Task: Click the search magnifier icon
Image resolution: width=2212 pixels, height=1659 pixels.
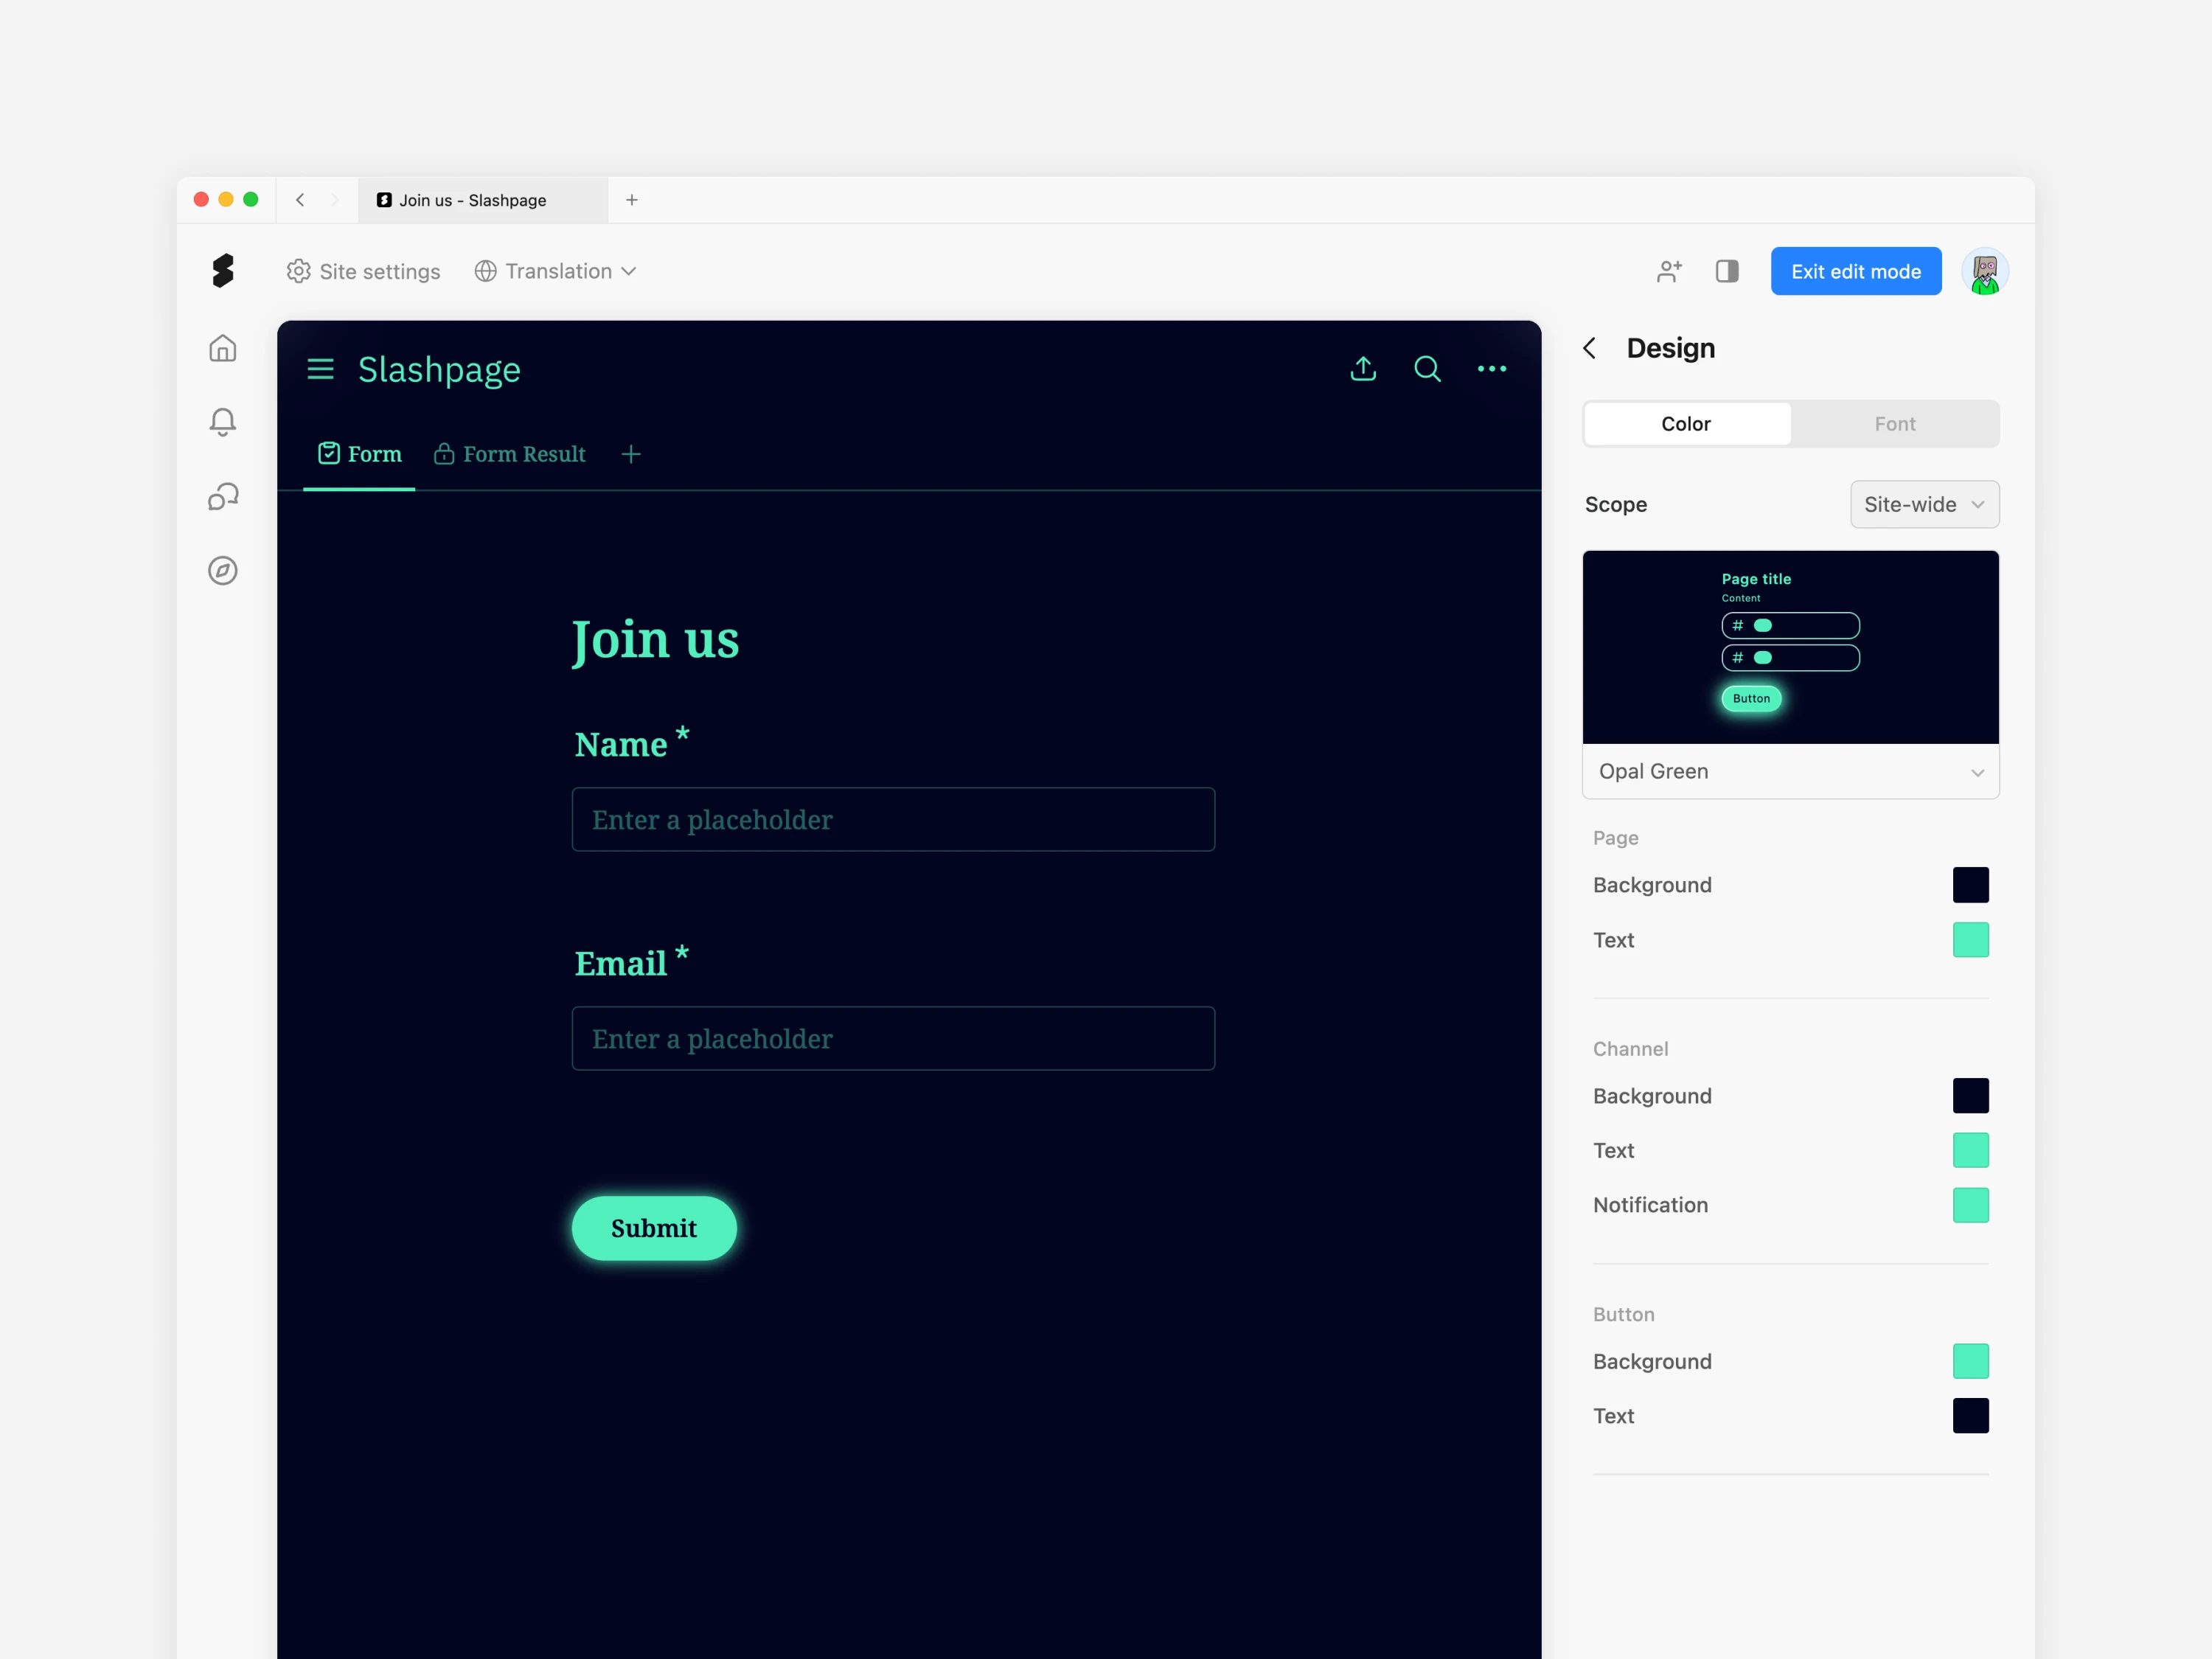Action: click(1427, 369)
